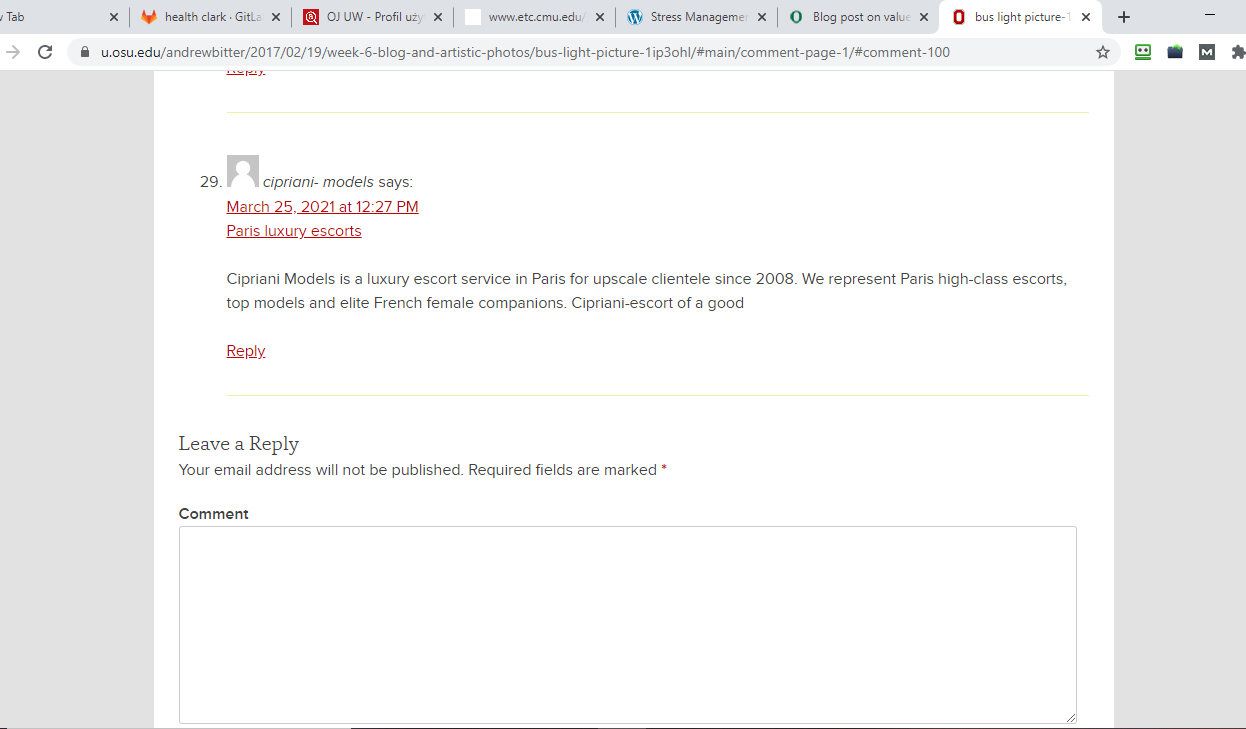Switch to the health clark GitLab tab
Image resolution: width=1246 pixels, height=729 pixels.
205,17
